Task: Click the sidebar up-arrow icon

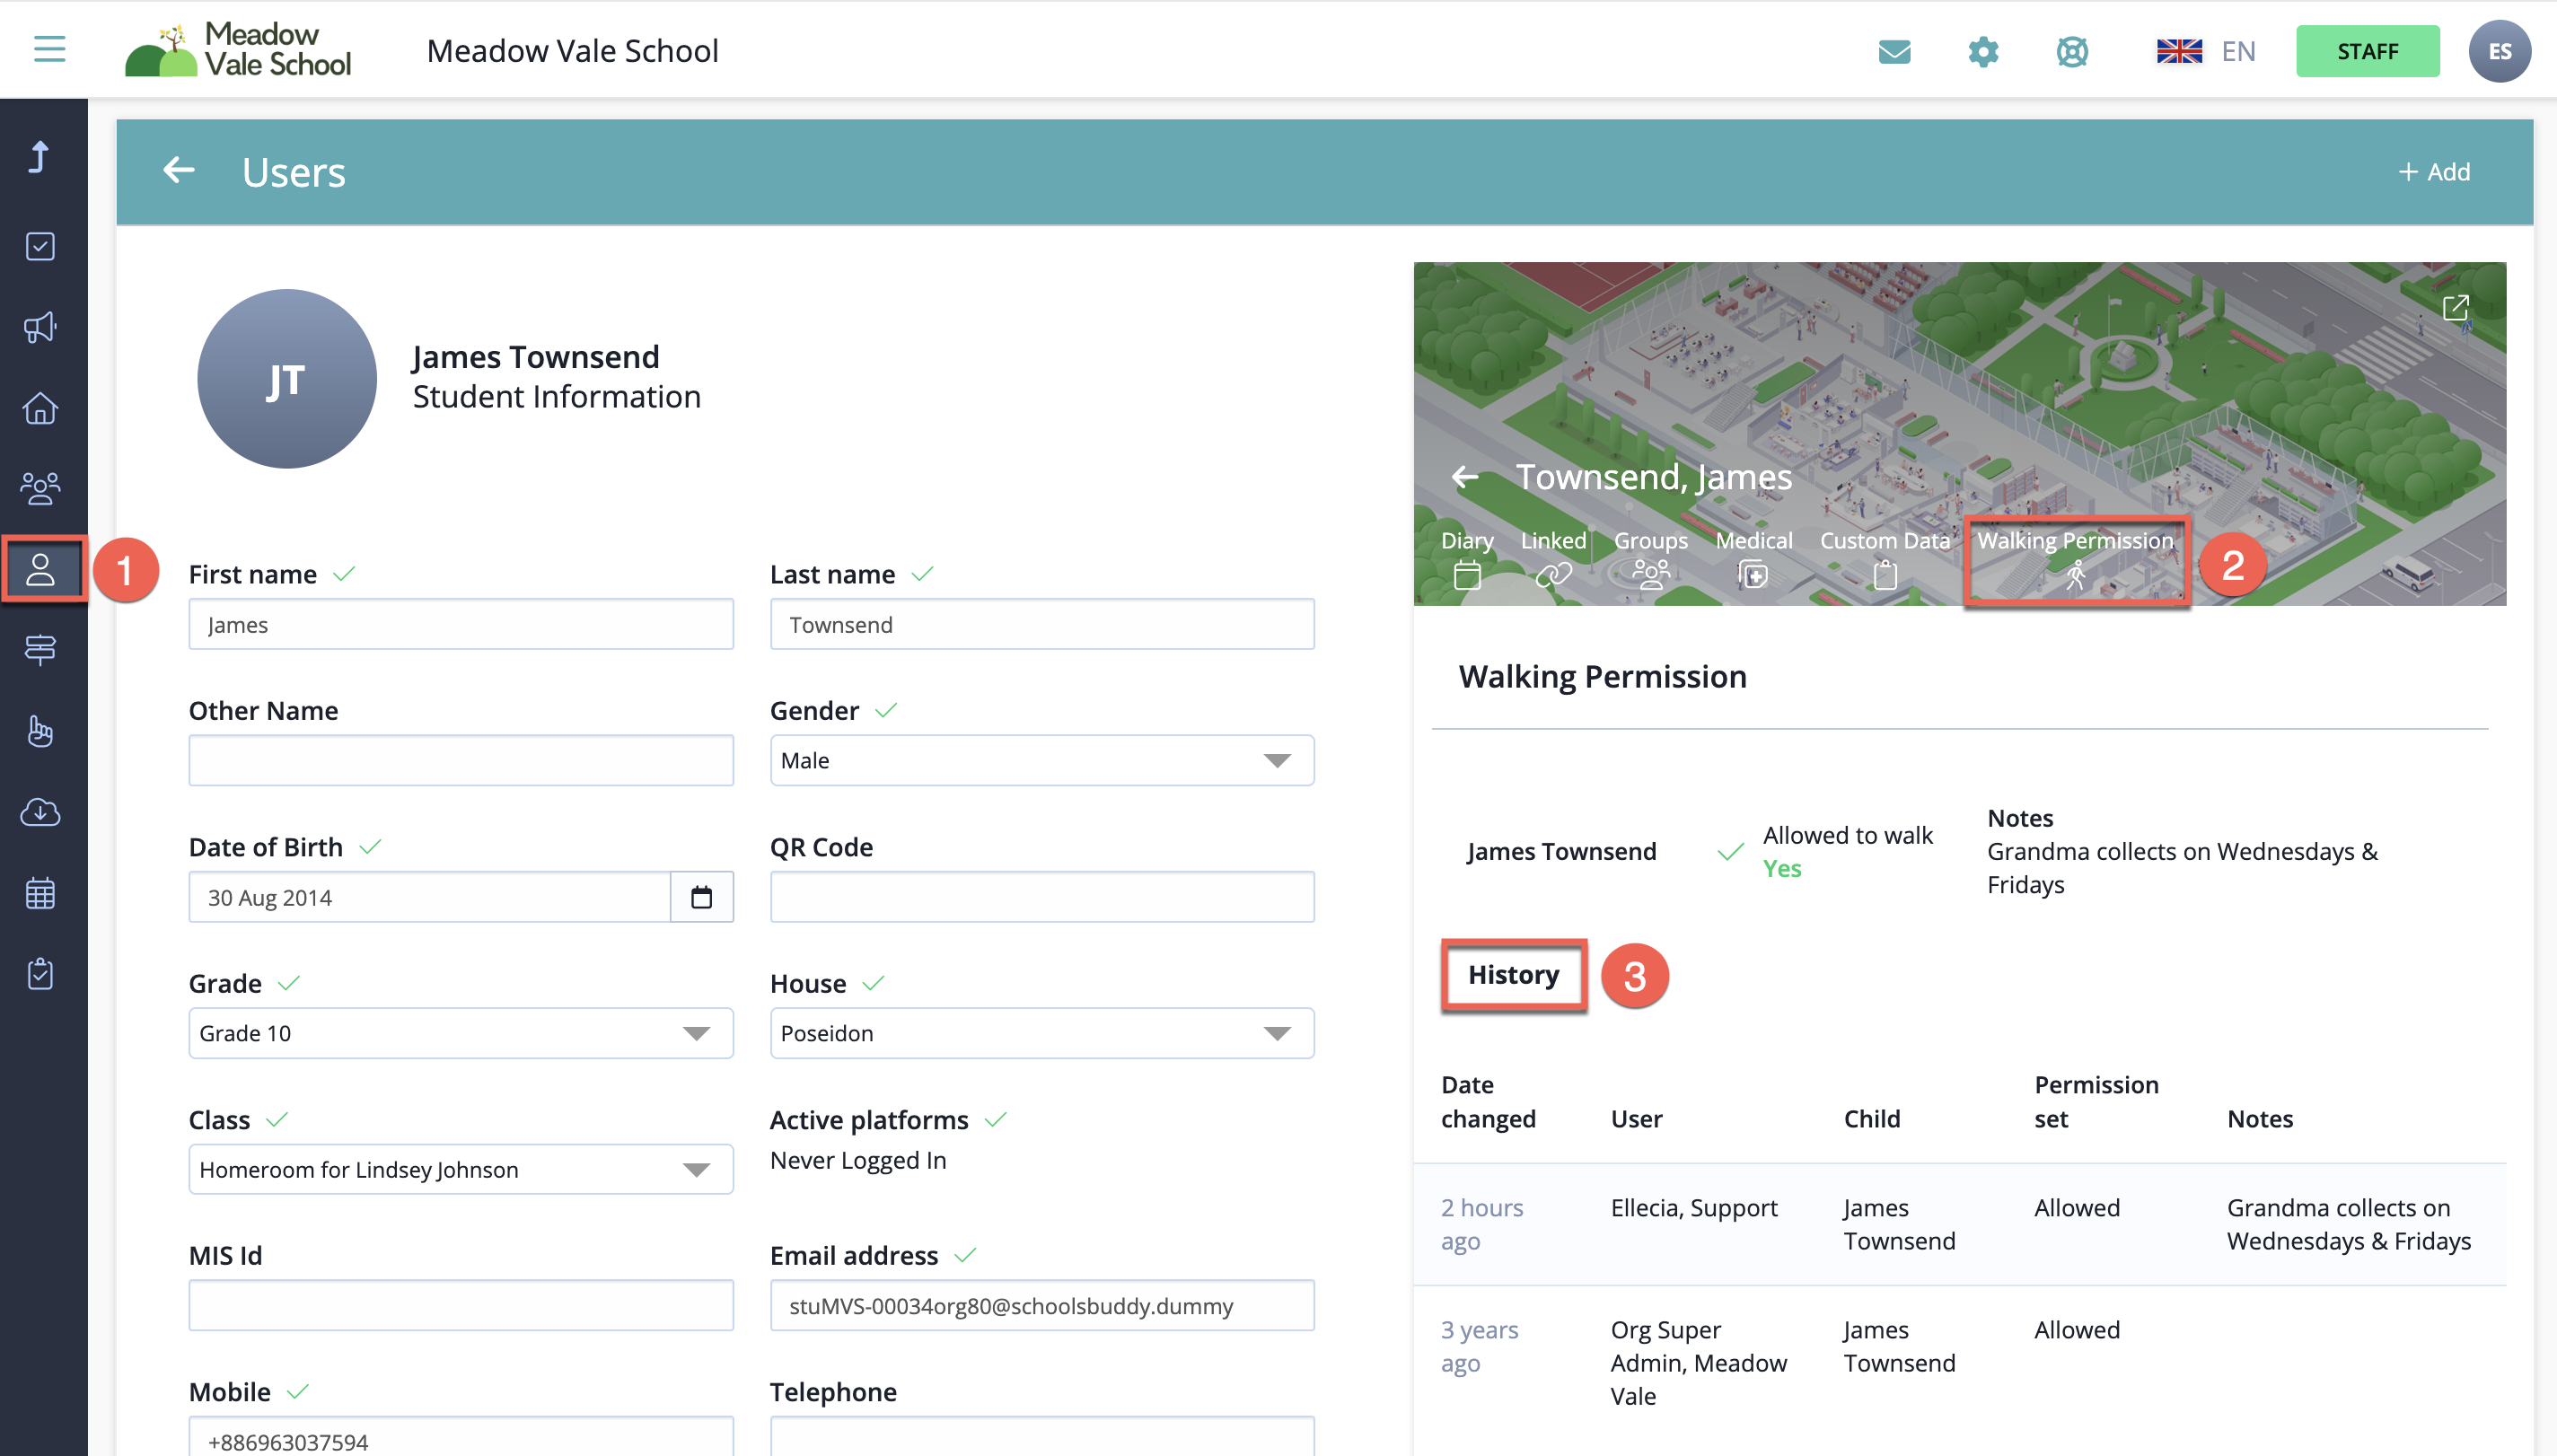Action: click(39, 157)
